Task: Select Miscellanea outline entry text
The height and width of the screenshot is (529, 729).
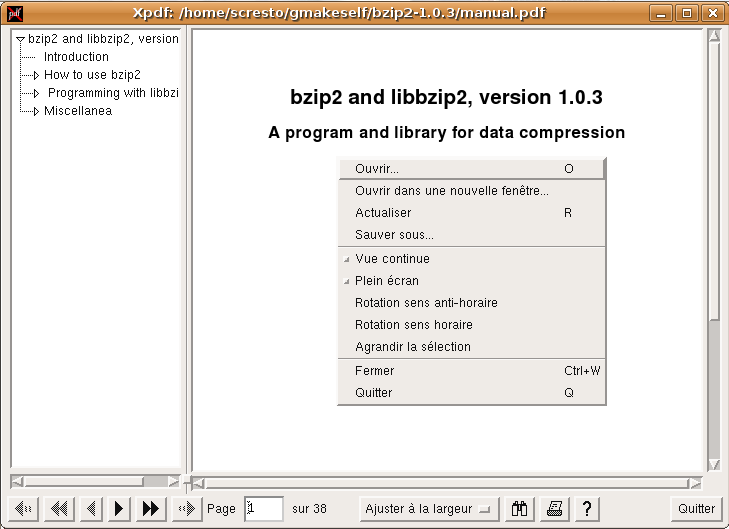Action: [78, 111]
